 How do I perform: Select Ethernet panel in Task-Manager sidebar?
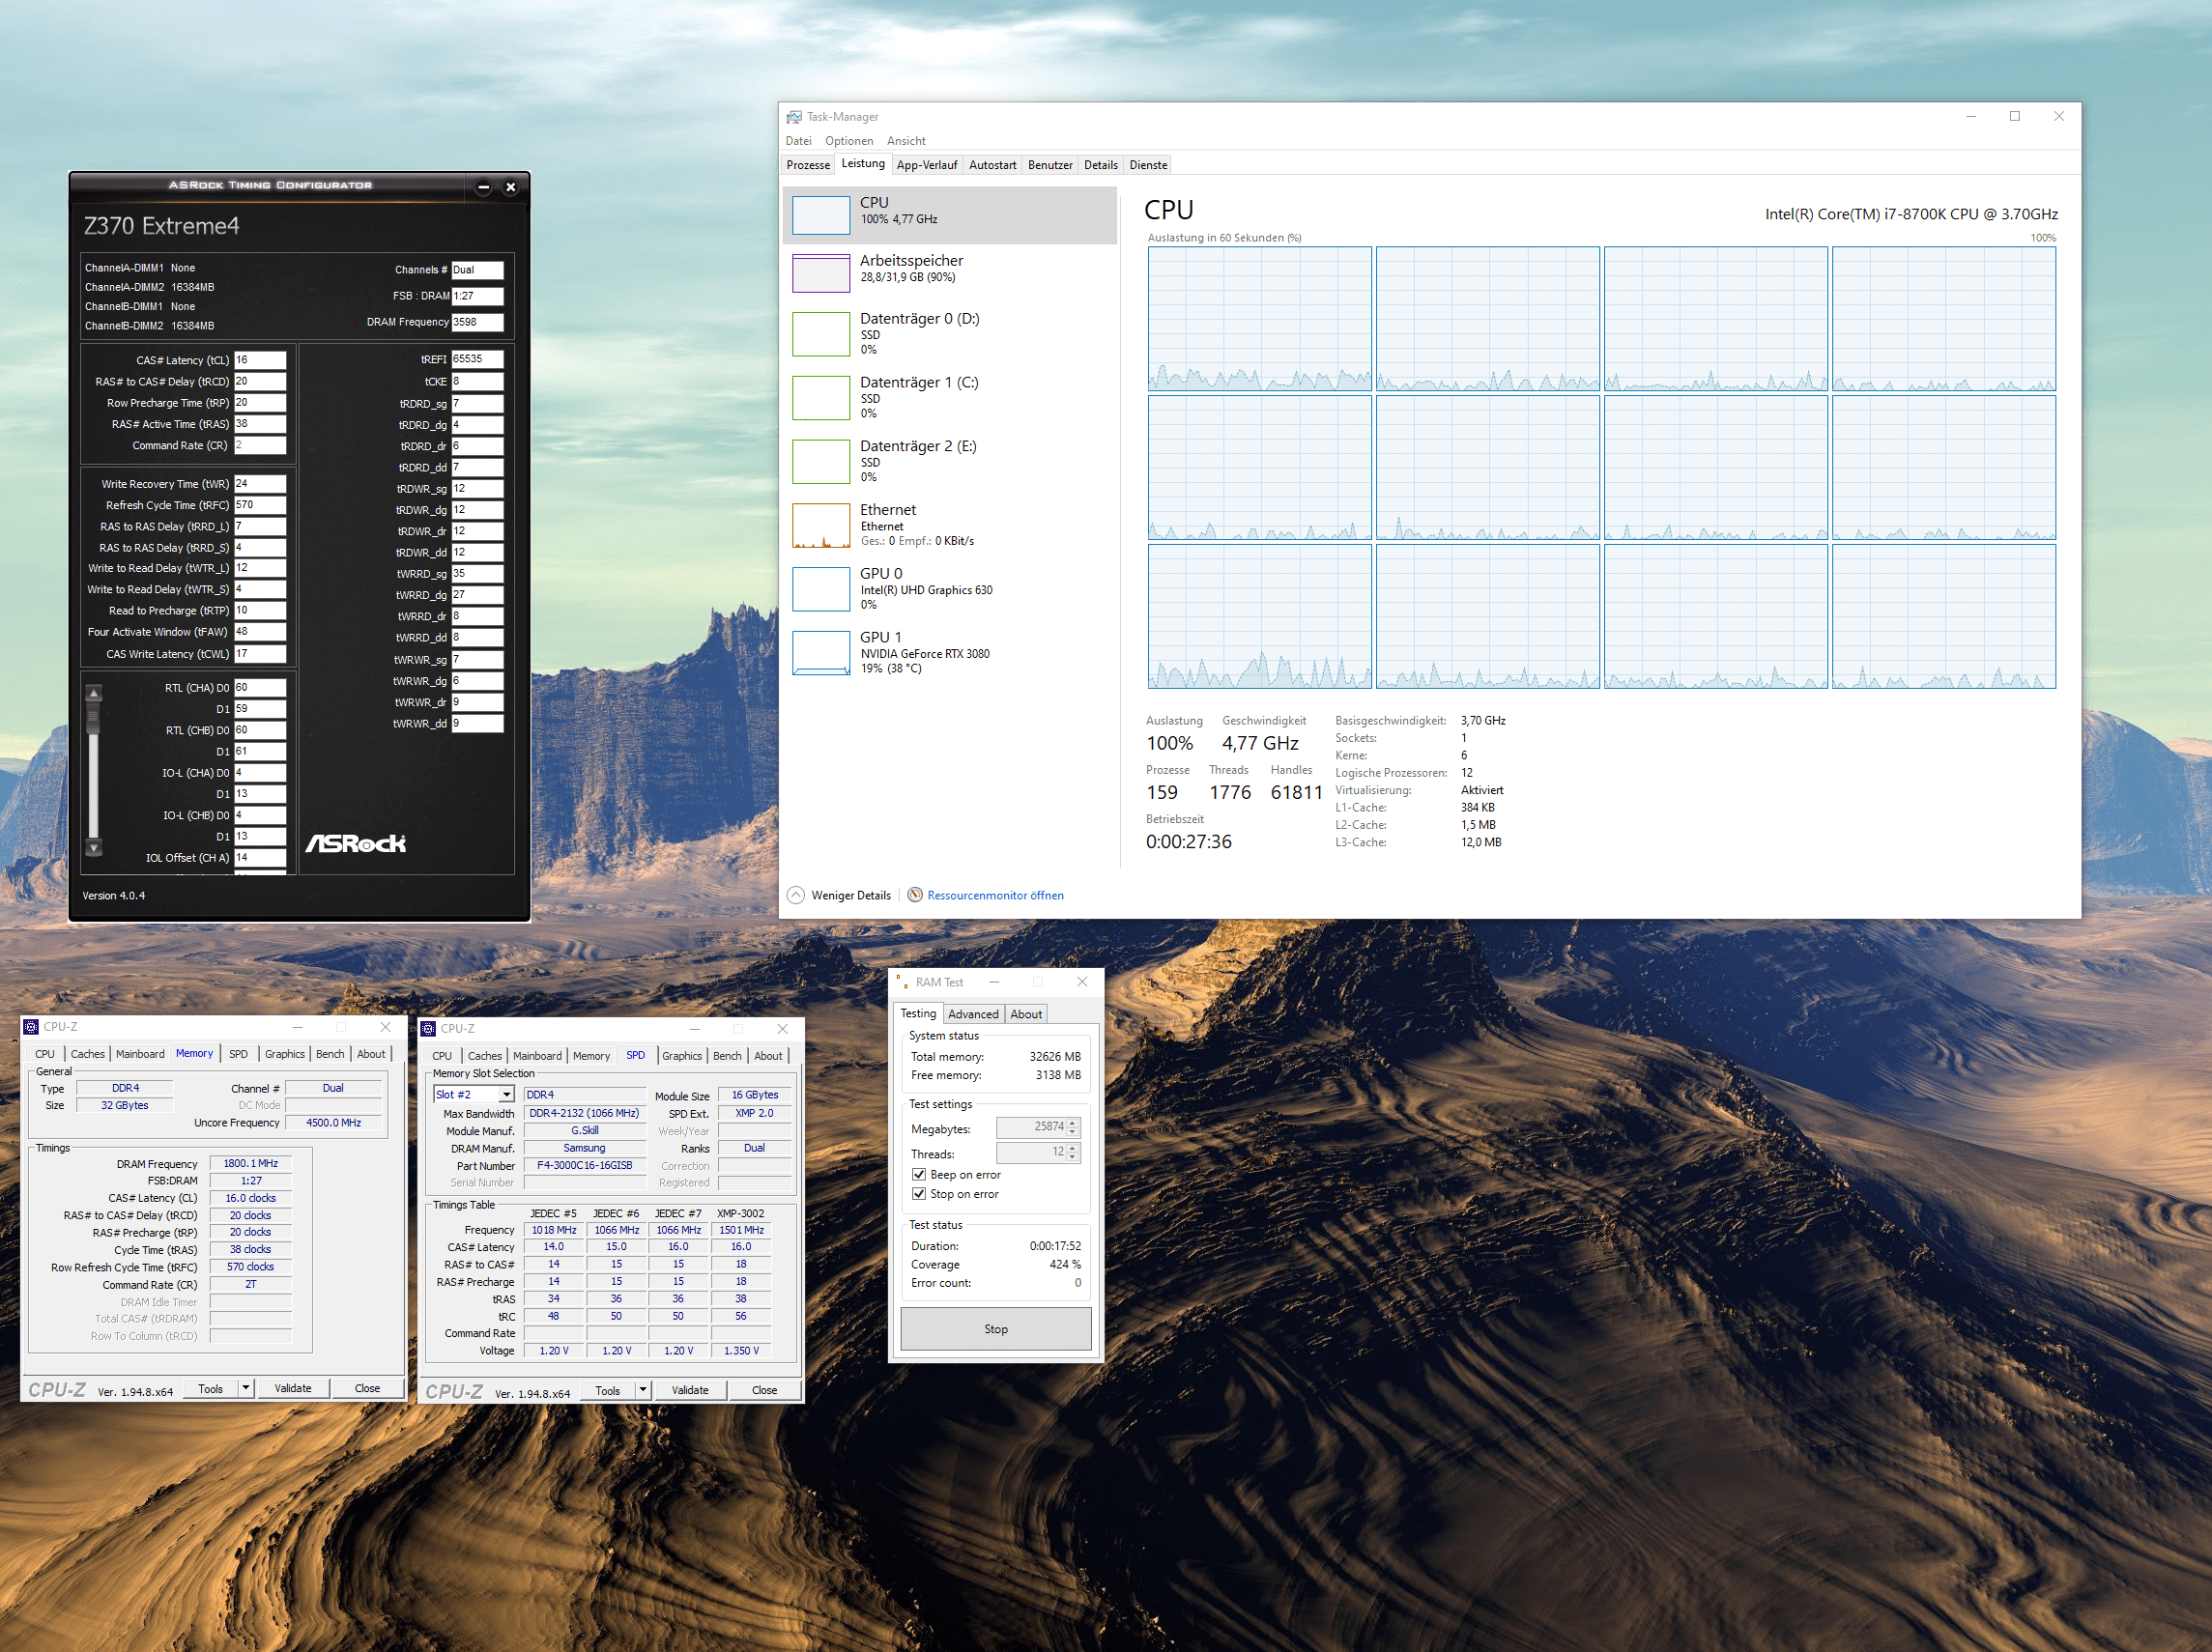(936, 521)
